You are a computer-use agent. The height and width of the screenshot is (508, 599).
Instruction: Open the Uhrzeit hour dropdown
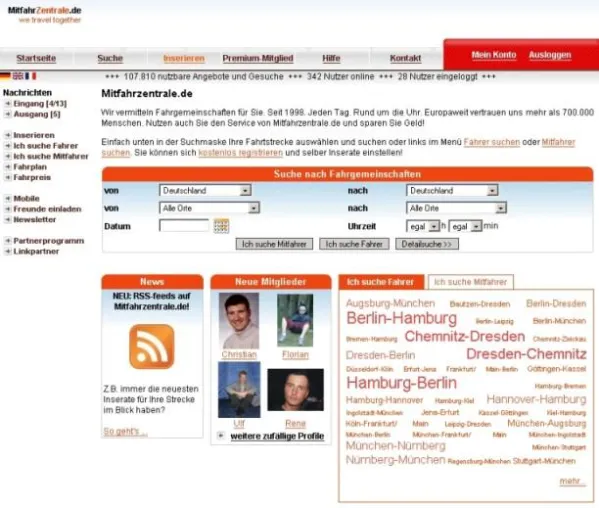tap(423, 226)
